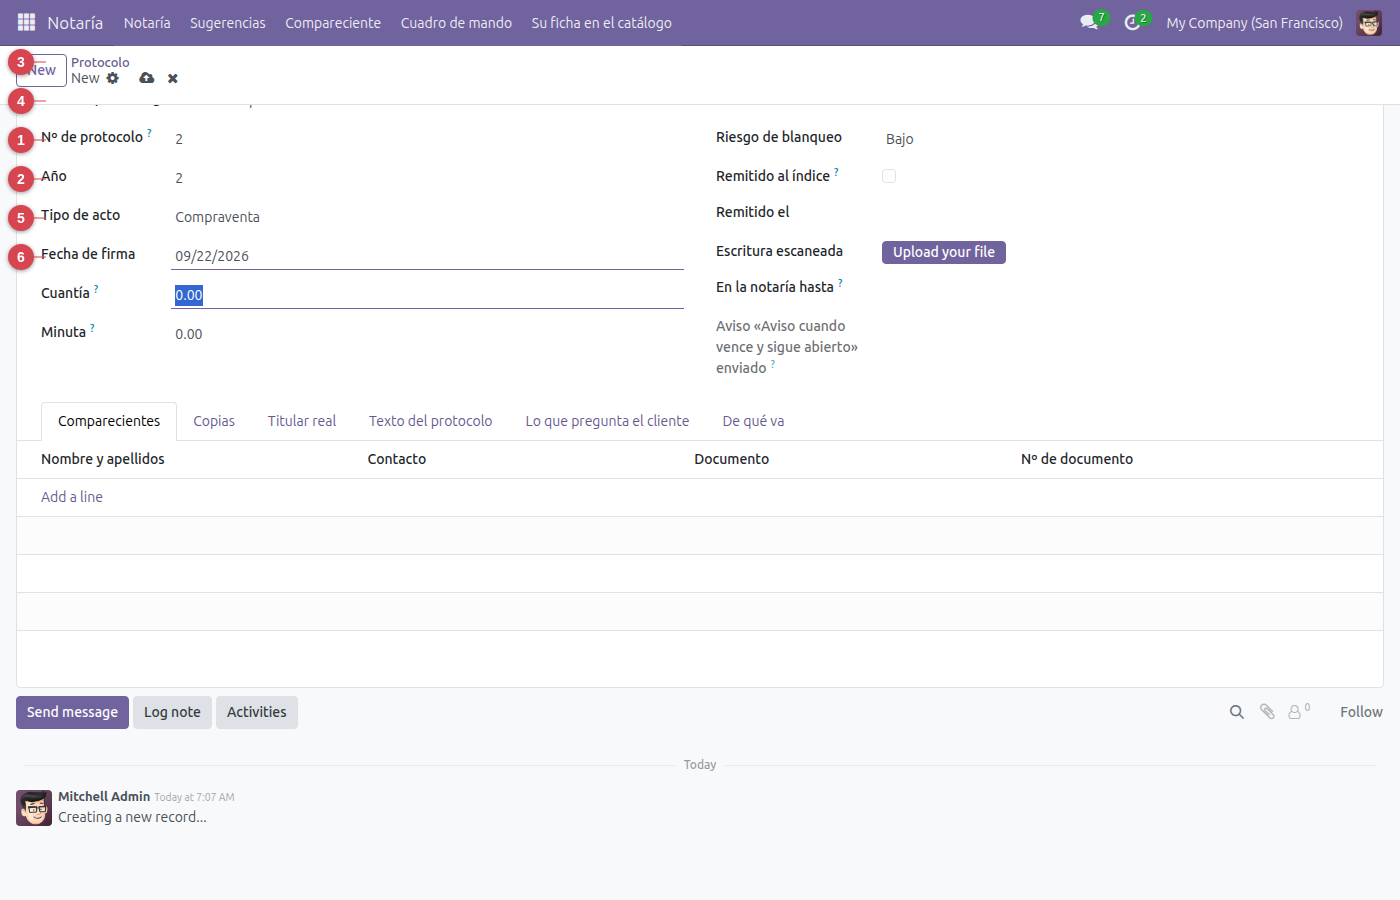Show help tooltip for Cuantía

pos(96,288)
